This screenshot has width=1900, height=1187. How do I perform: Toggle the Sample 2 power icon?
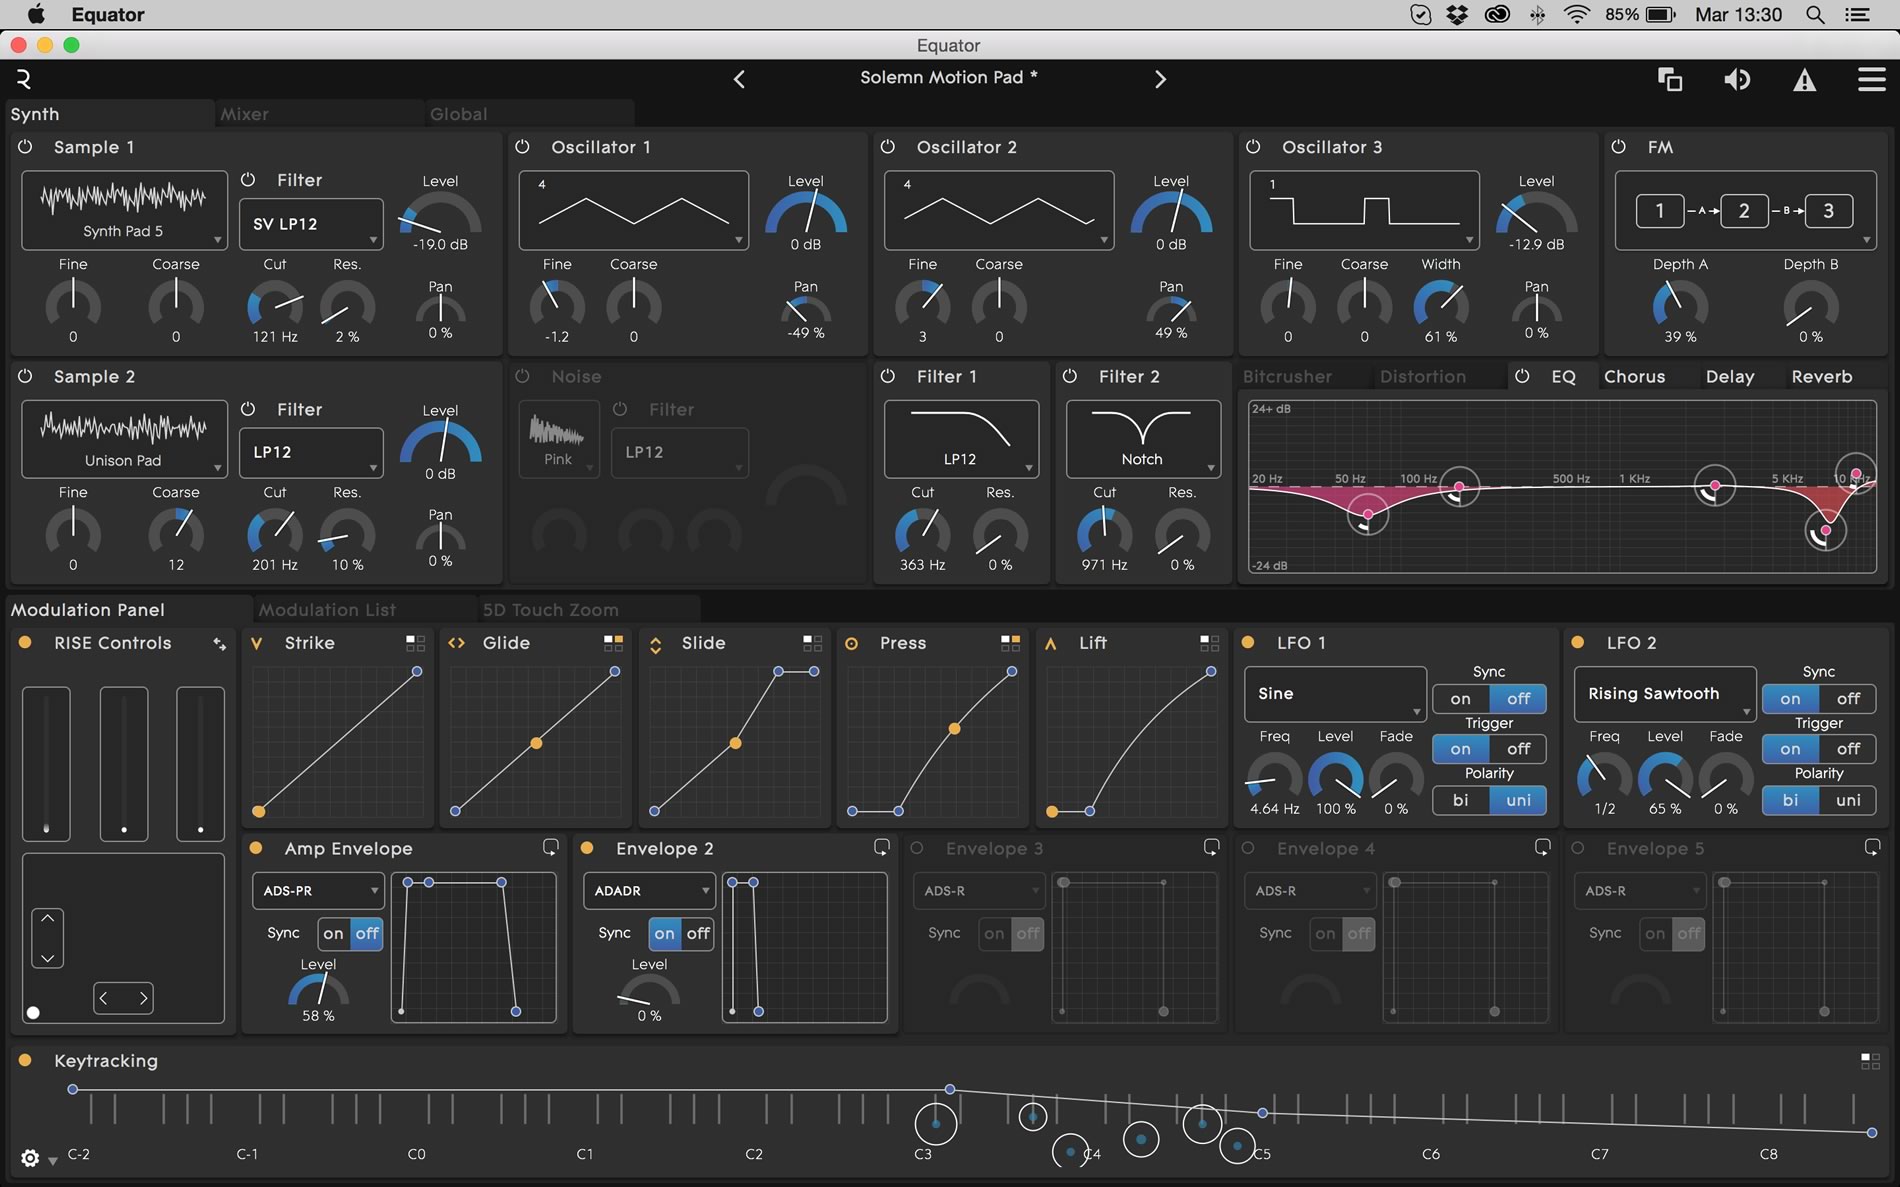(25, 376)
